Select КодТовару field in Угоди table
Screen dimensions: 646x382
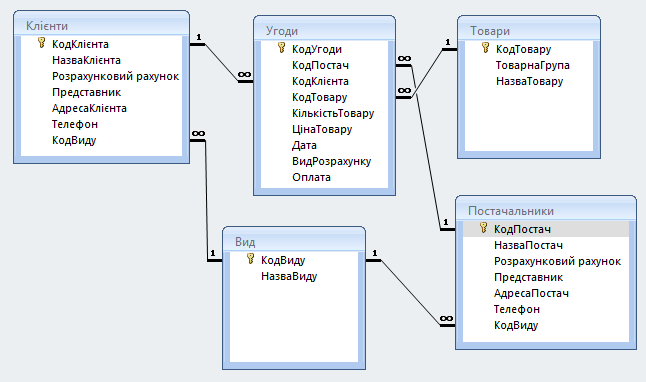pos(319,97)
